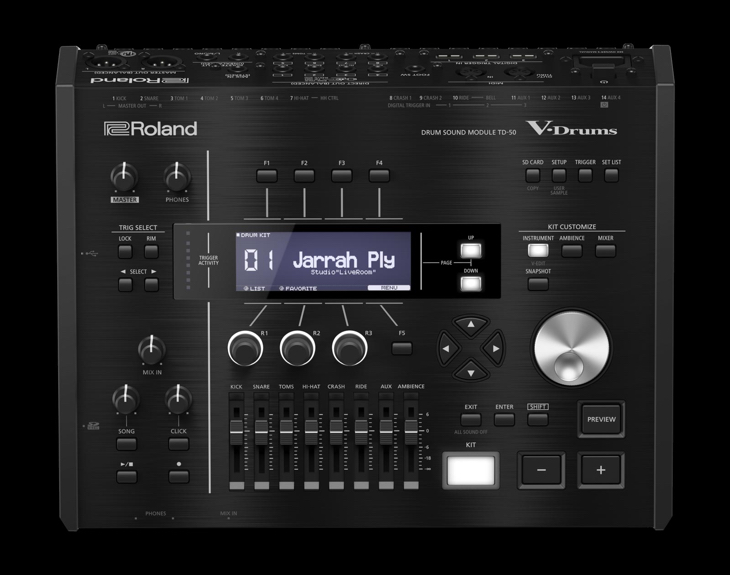Click the PHONES volume knob
Screen dimensions: 730x575
click(x=177, y=177)
